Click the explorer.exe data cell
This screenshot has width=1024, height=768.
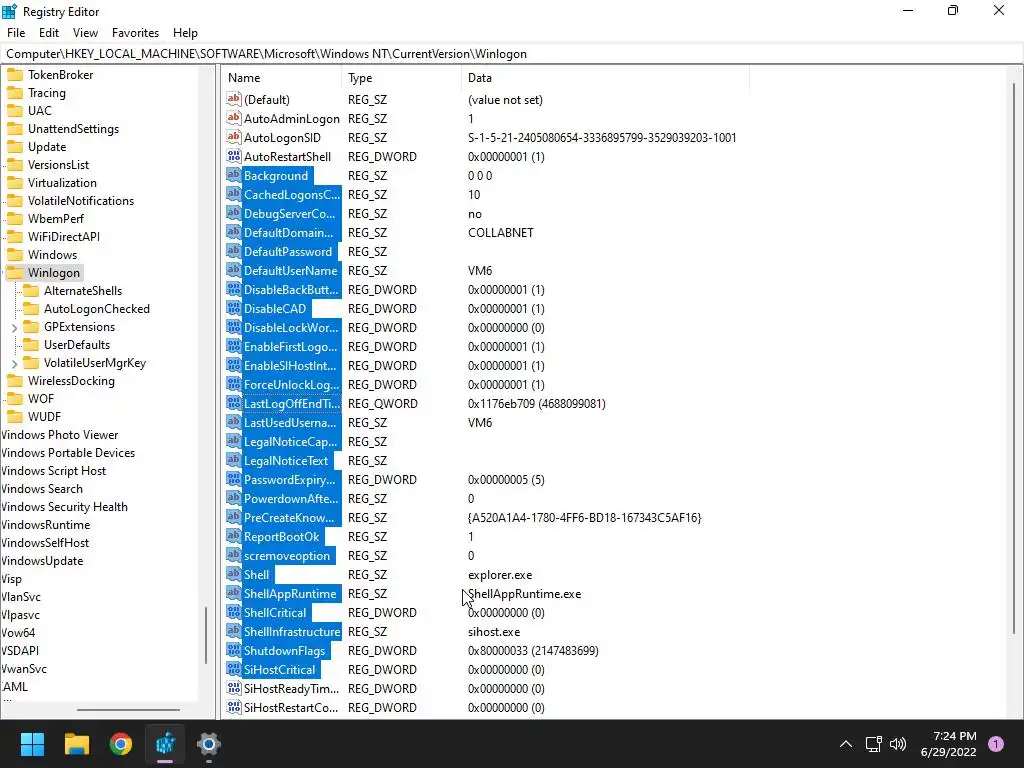click(500, 575)
